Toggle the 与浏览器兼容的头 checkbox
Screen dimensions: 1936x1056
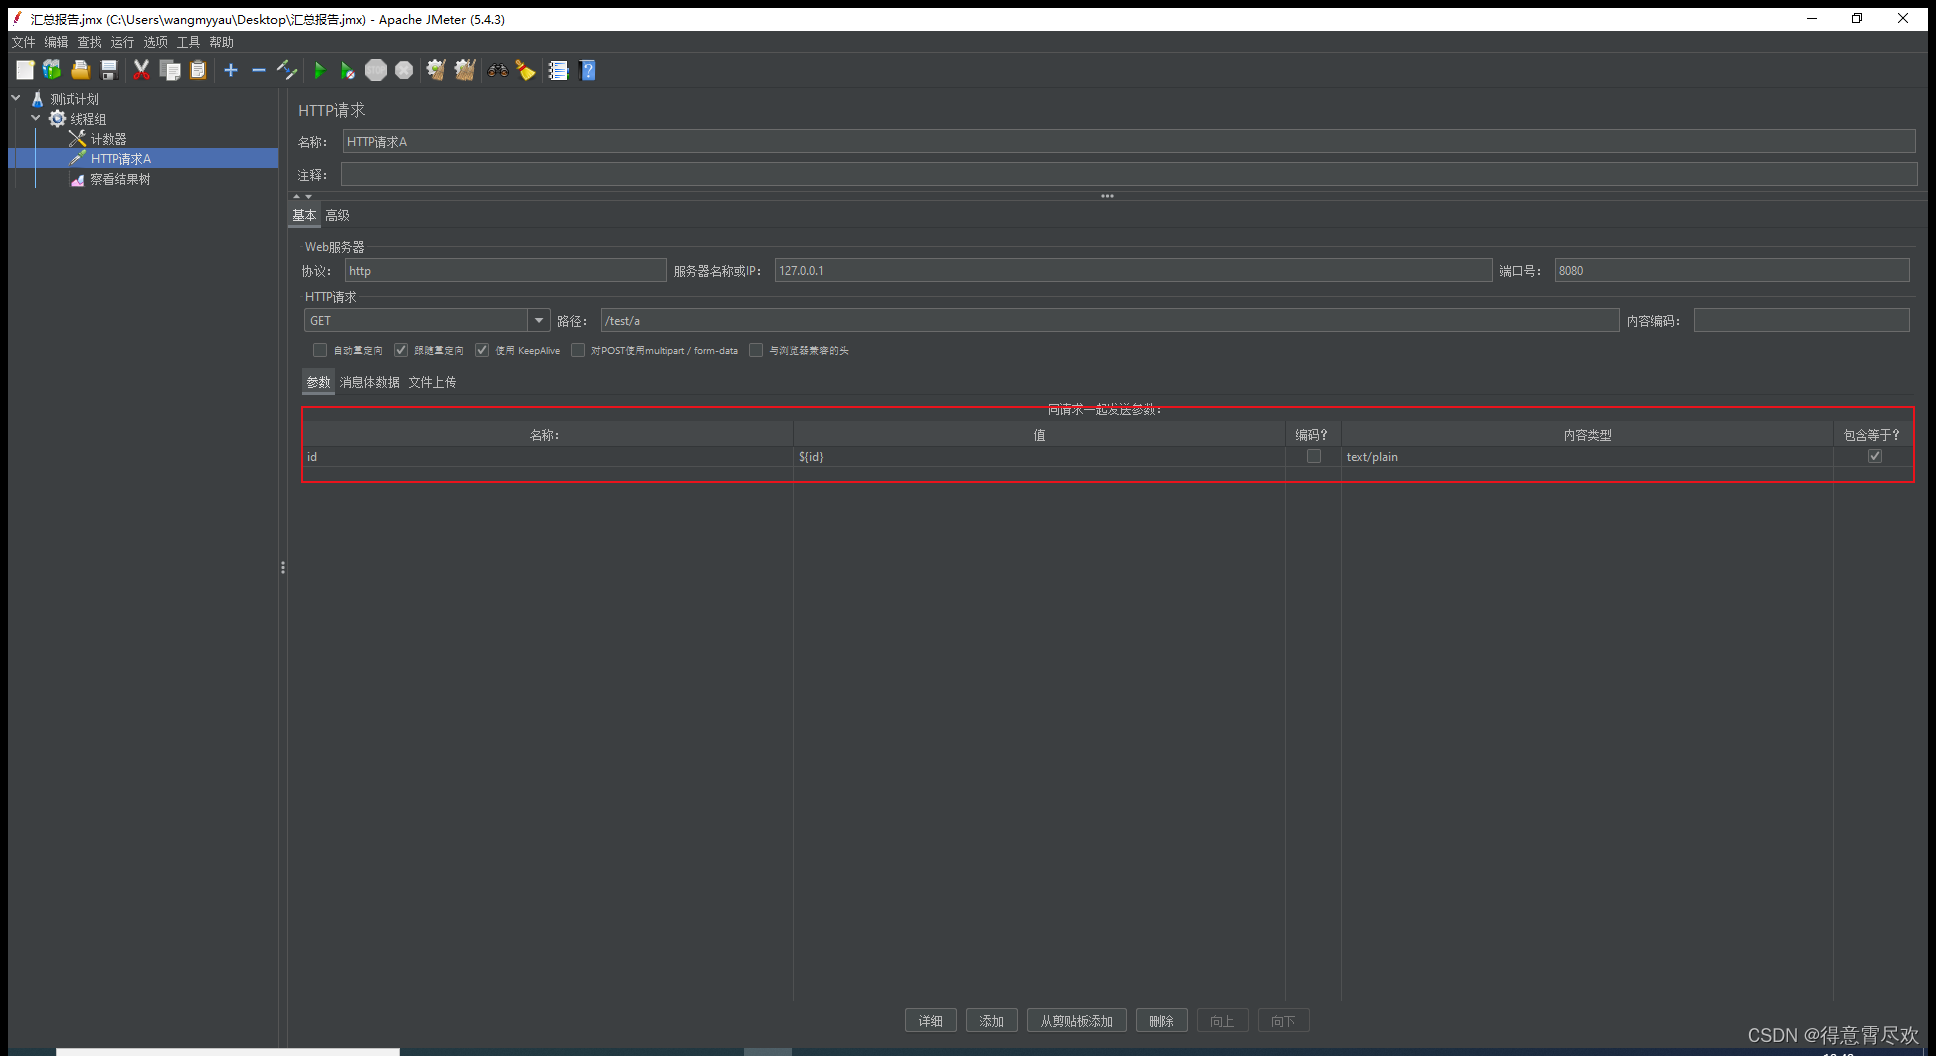click(756, 350)
